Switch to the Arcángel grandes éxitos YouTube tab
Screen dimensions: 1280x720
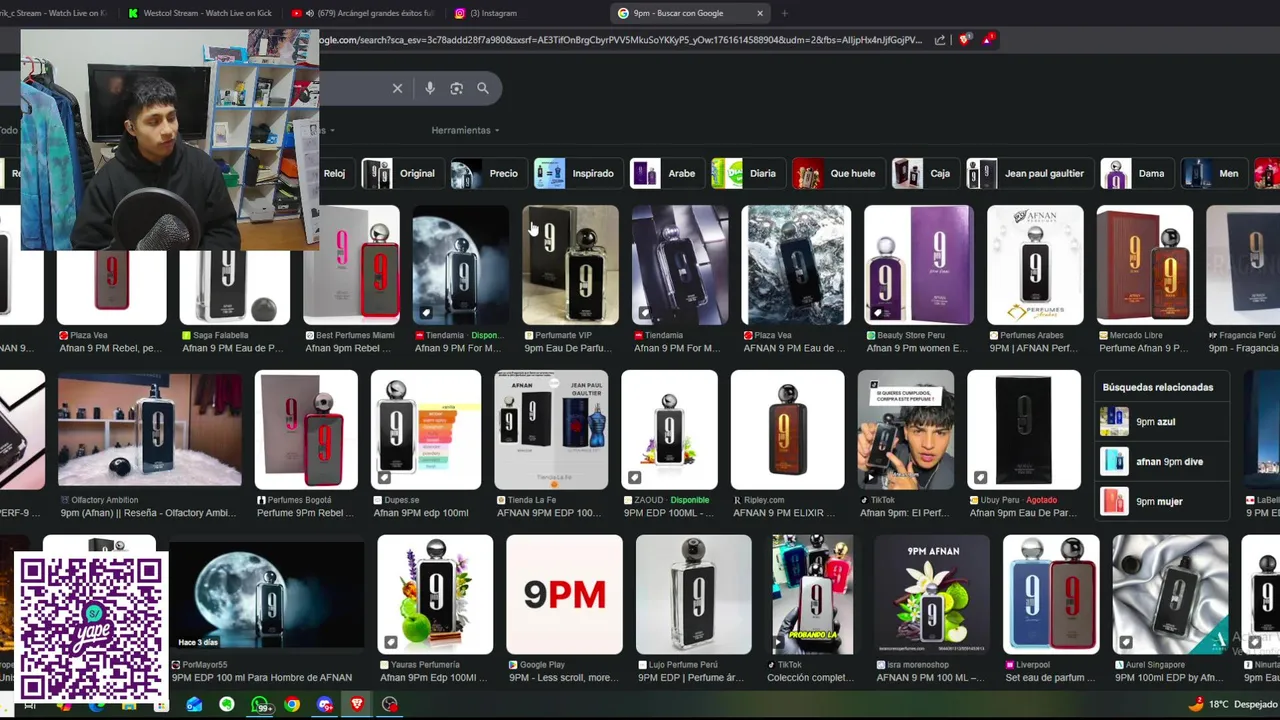click(x=363, y=13)
